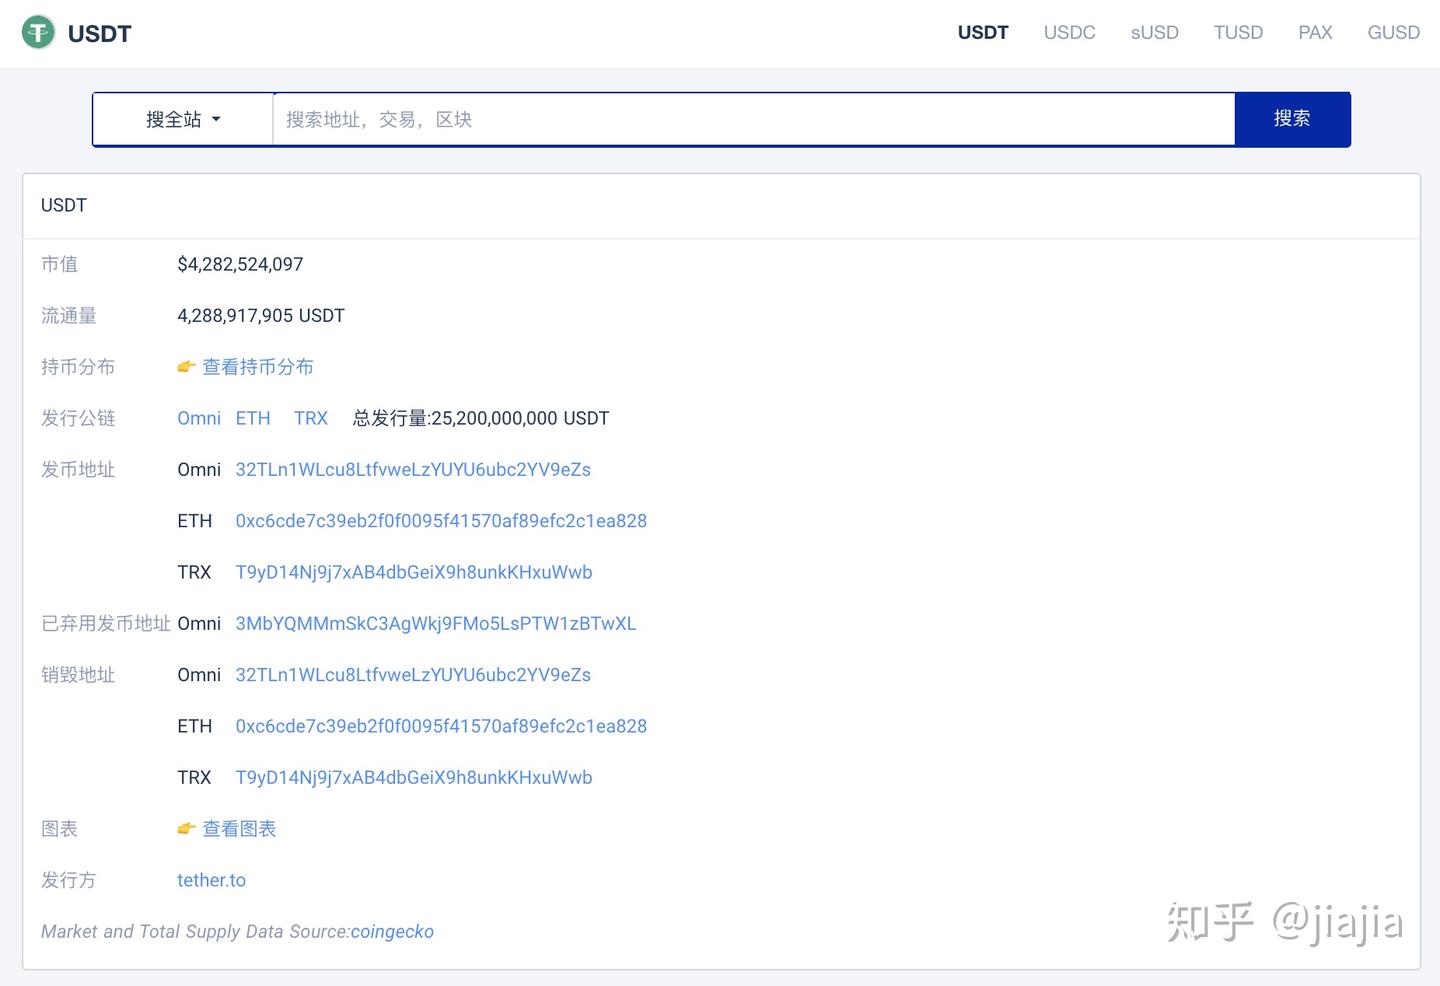Click the USDT card header title
1440x986 pixels.
pyautogui.click(x=64, y=205)
